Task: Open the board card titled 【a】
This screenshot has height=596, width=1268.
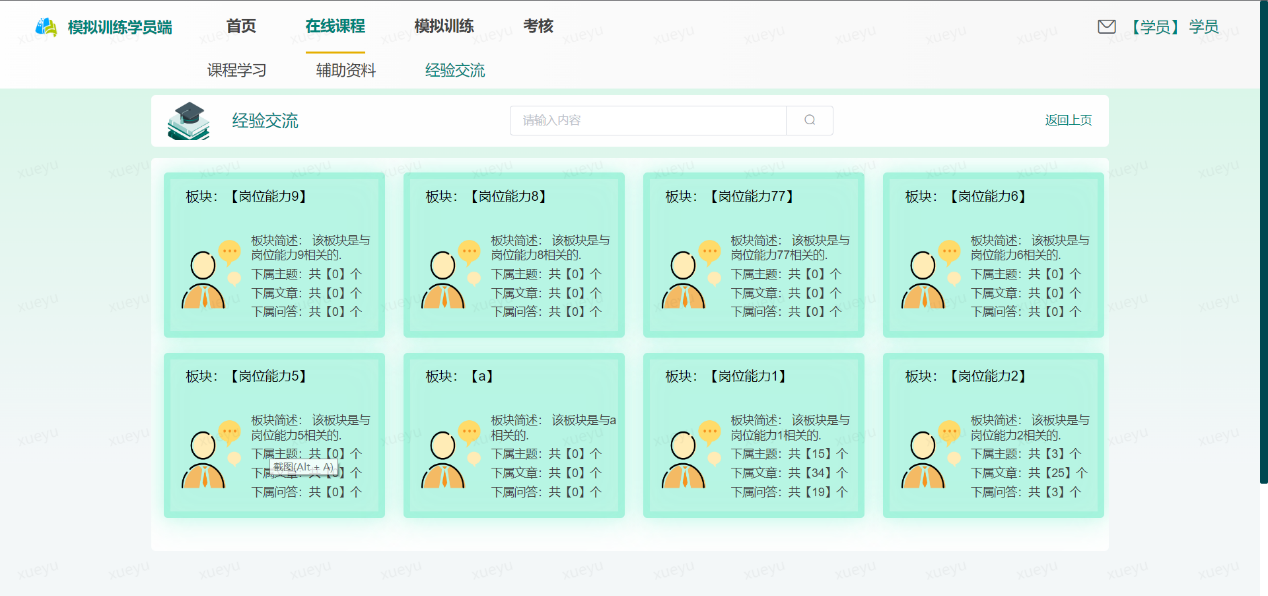Action: pos(513,435)
